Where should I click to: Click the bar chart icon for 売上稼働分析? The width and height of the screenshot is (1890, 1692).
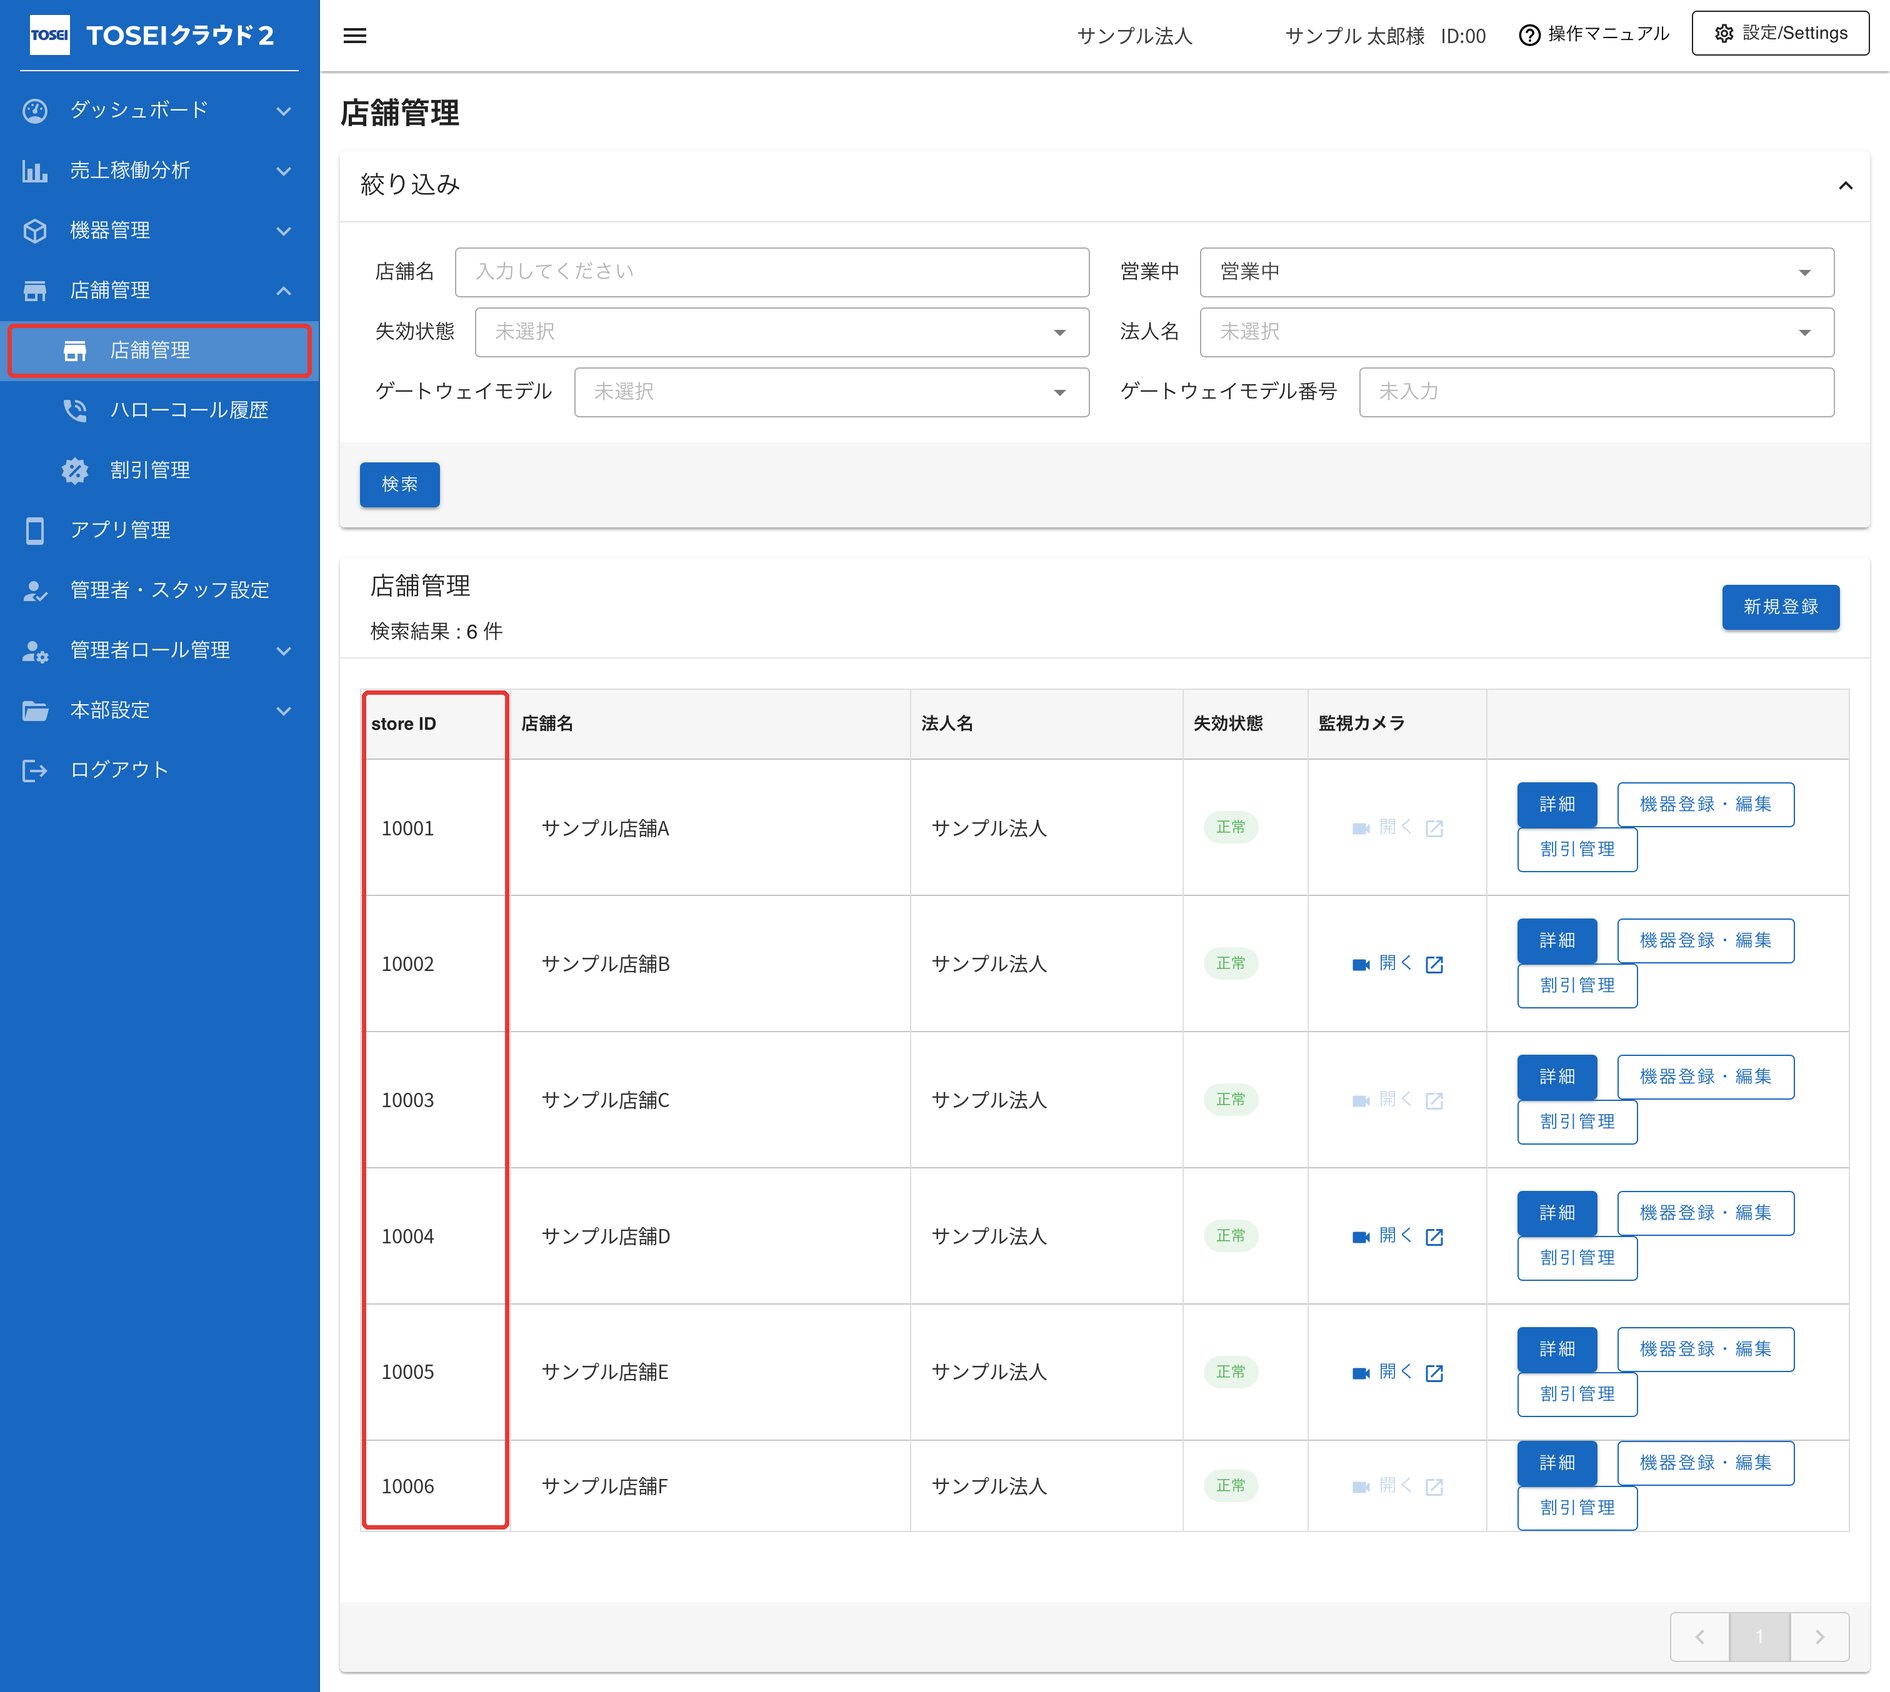point(35,171)
